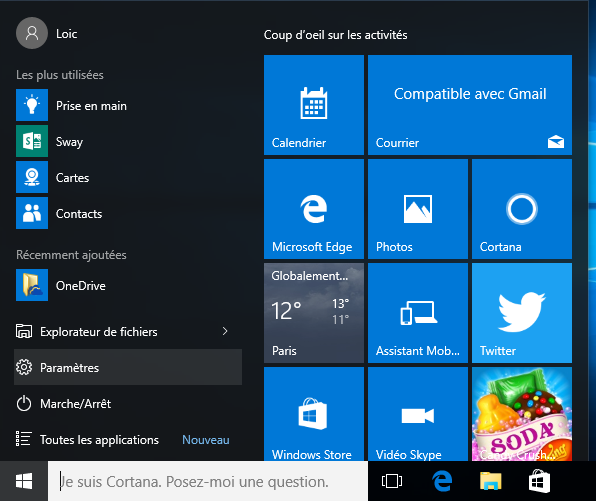The height and width of the screenshot is (501, 596).
Task: Launch the Candy Crush Soda tile
Action: [x=522, y=414]
